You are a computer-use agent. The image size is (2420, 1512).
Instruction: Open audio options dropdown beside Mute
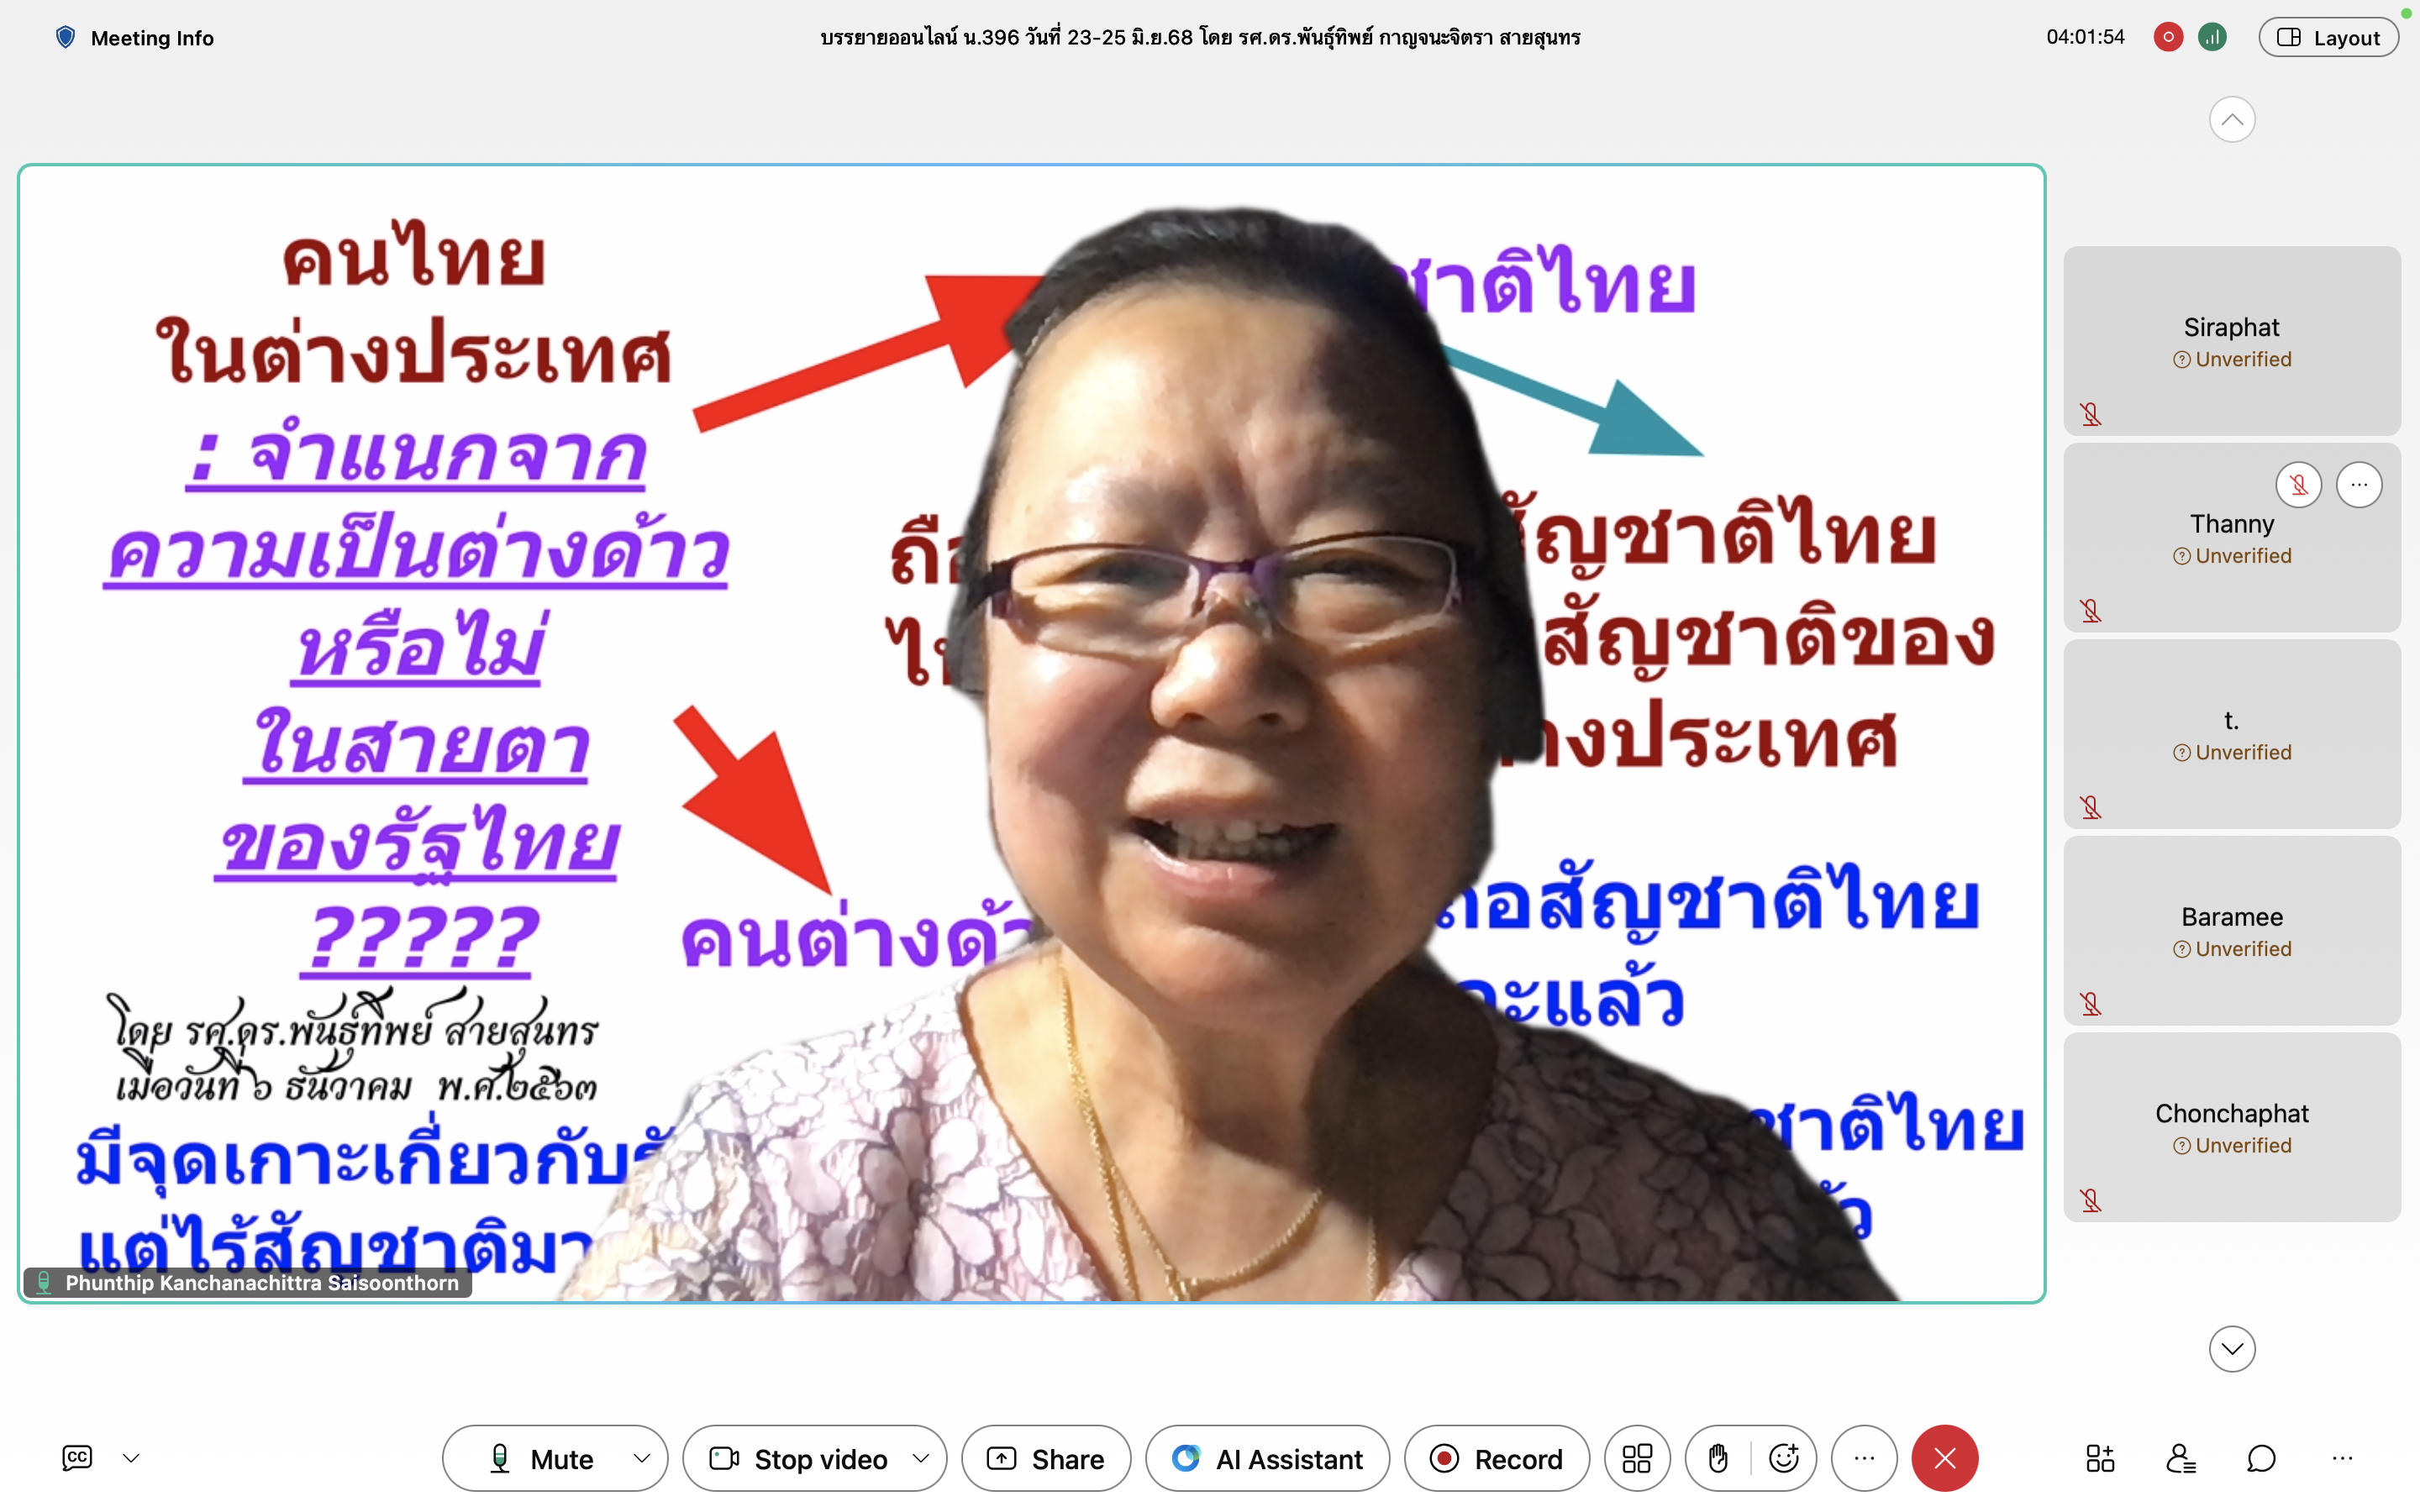tap(643, 1459)
